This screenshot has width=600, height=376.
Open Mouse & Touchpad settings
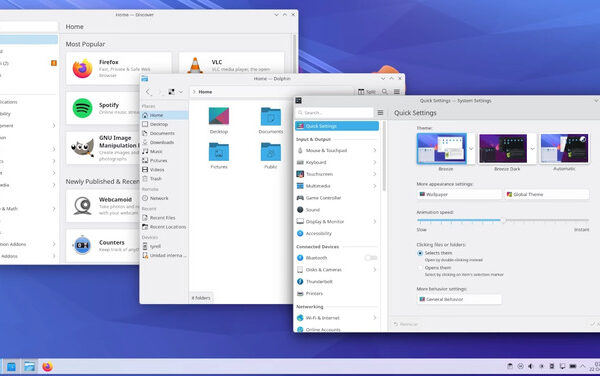point(337,150)
